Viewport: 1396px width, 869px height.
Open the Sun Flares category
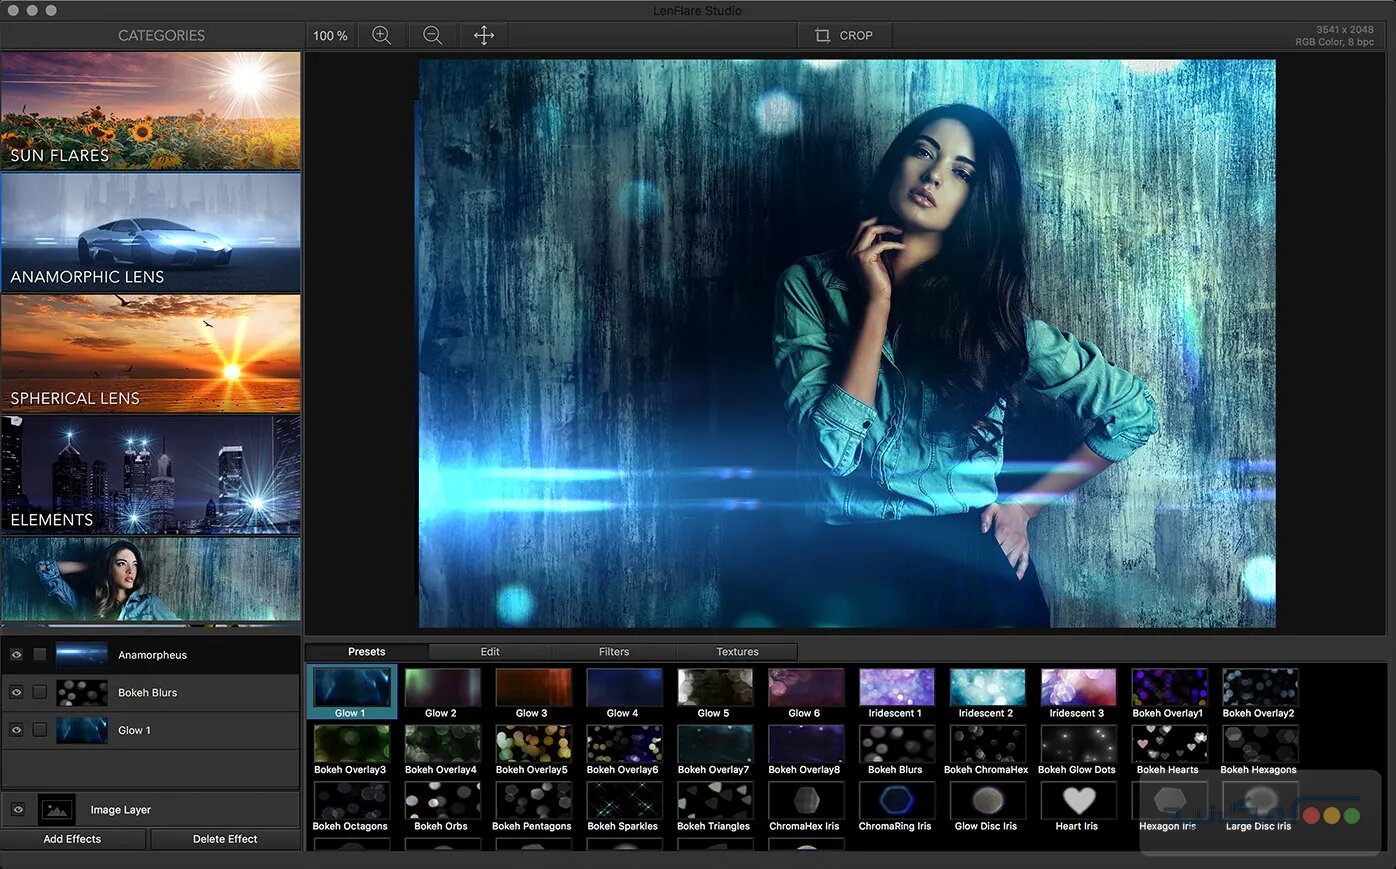click(x=150, y=110)
